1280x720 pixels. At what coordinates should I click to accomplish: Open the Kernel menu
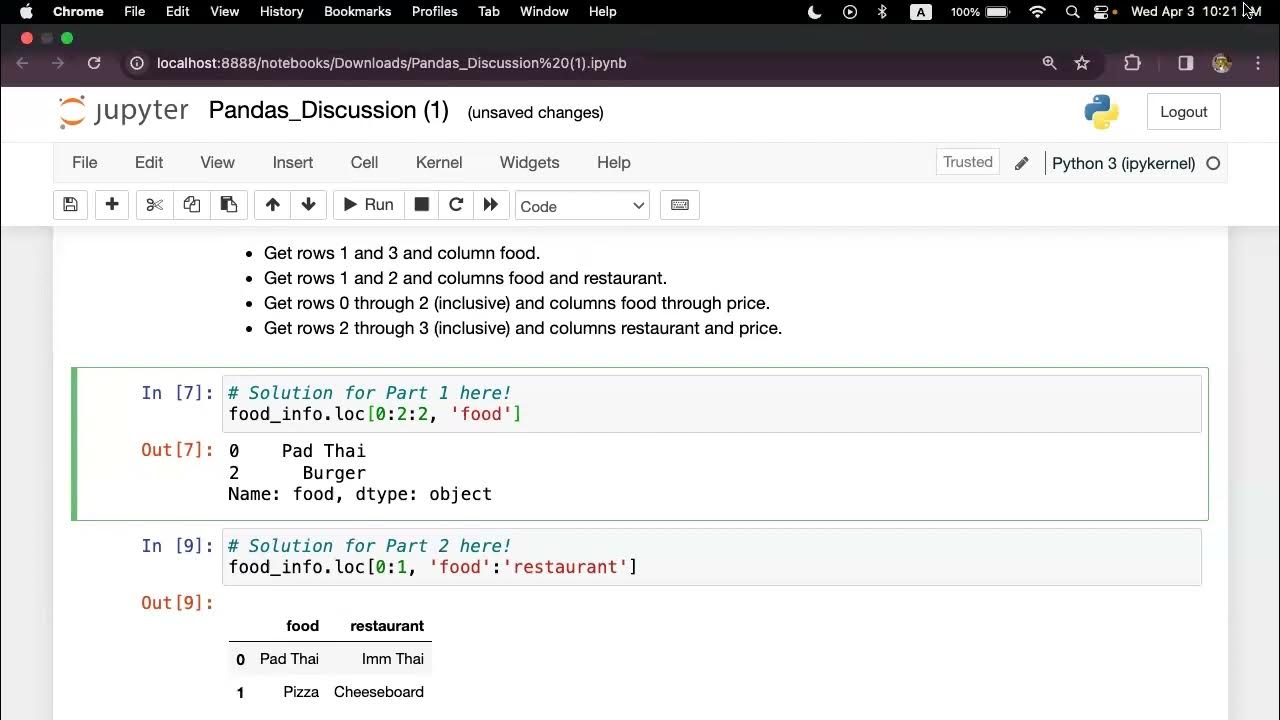439,162
